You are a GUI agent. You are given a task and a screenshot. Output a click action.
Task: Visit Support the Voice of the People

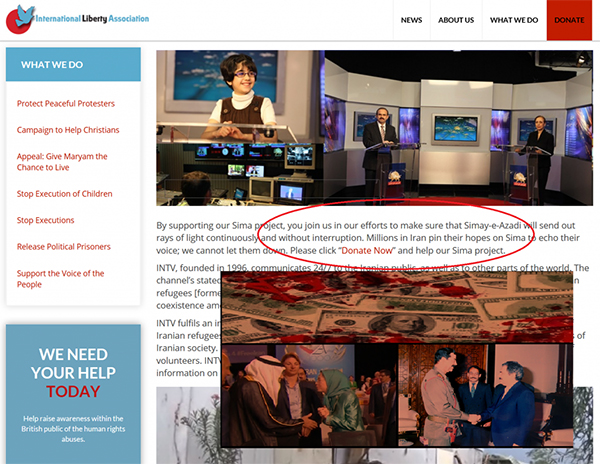[x=60, y=279]
